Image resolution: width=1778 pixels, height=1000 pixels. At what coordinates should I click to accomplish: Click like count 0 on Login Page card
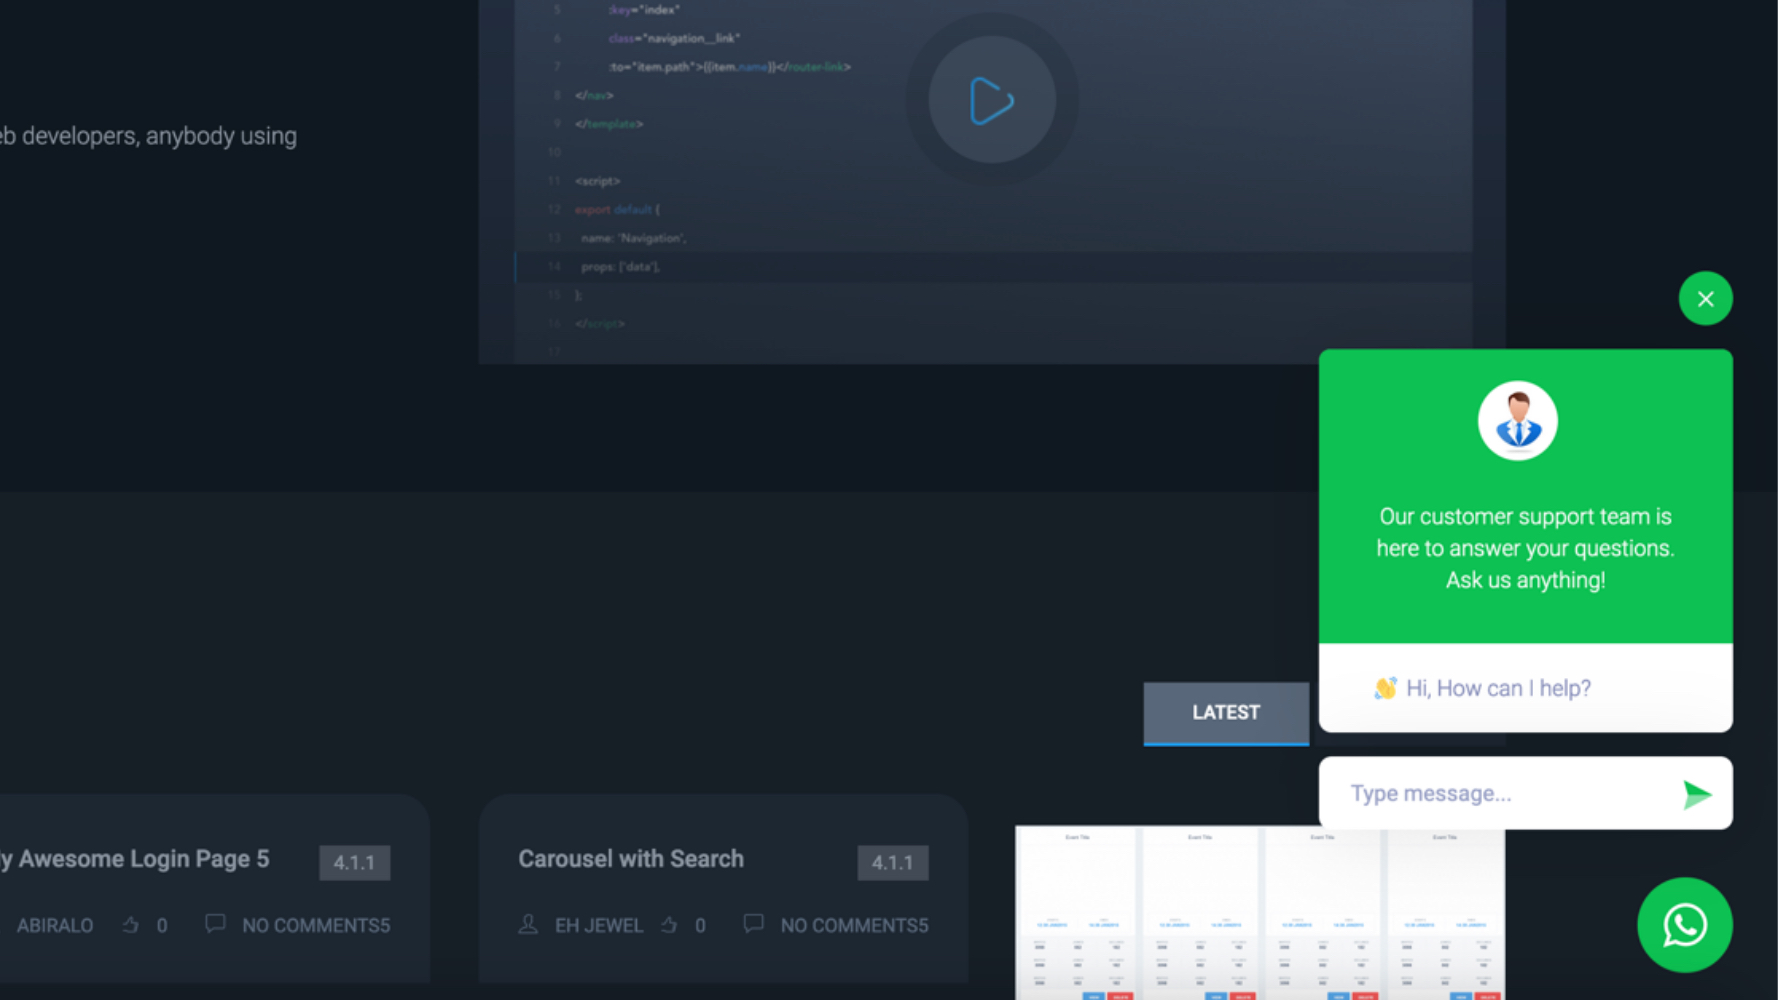click(162, 926)
